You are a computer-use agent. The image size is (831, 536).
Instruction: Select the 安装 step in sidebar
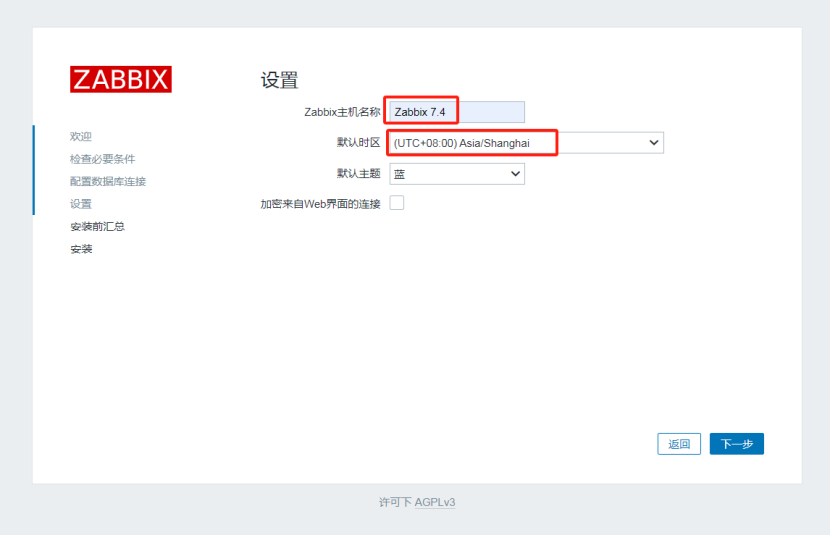81,249
